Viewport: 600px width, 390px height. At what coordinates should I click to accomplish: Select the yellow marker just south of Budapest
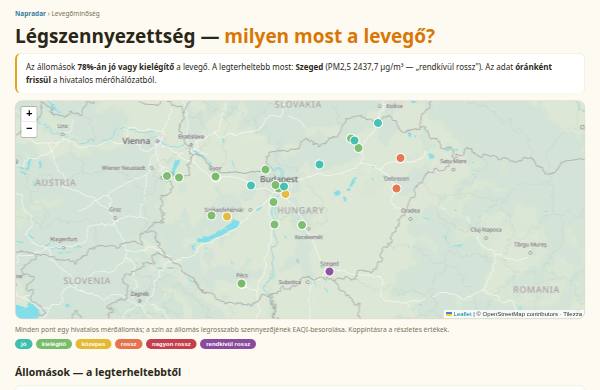point(285,194)
